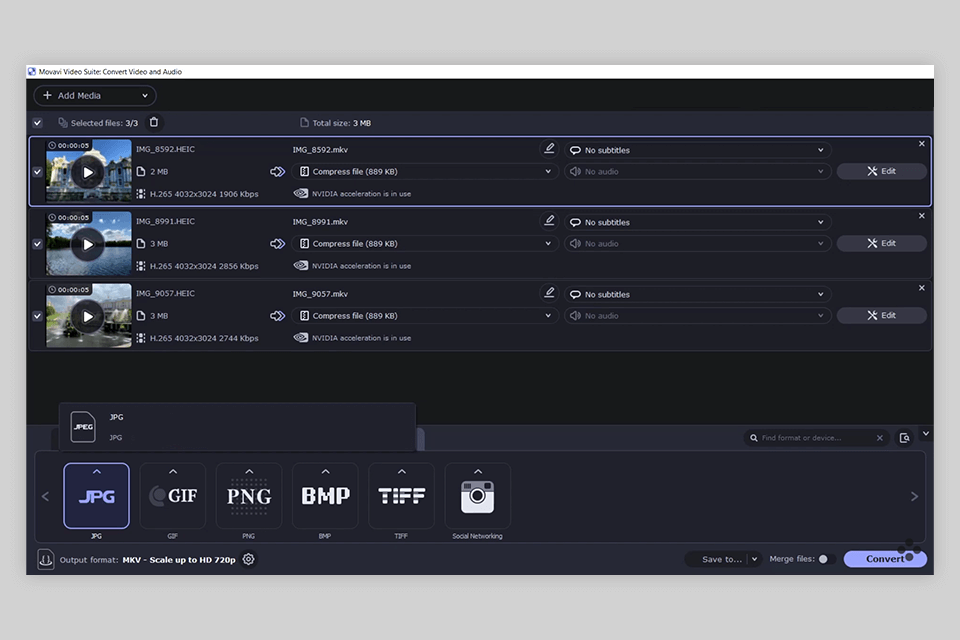Expand the PNG presets chevron
960x640 pixels.
click(x=249, y=472)
